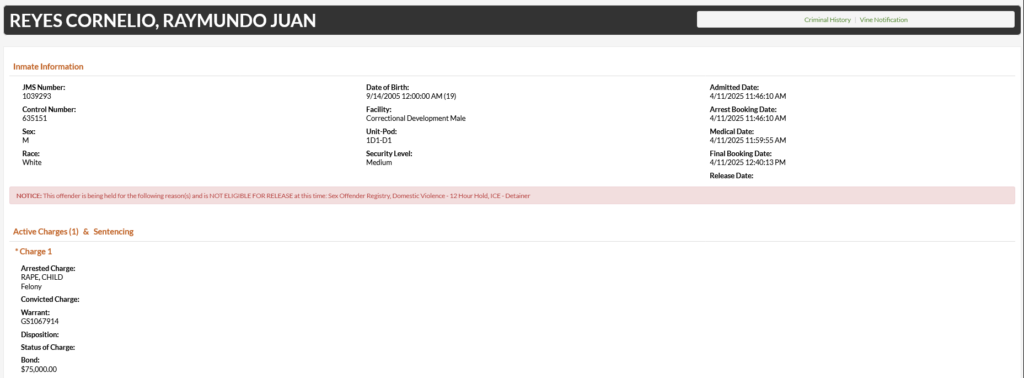The image size is (1024, 378).
Task: Select Unit-Pod value 1D1-D1
Action: click(379, 140)
